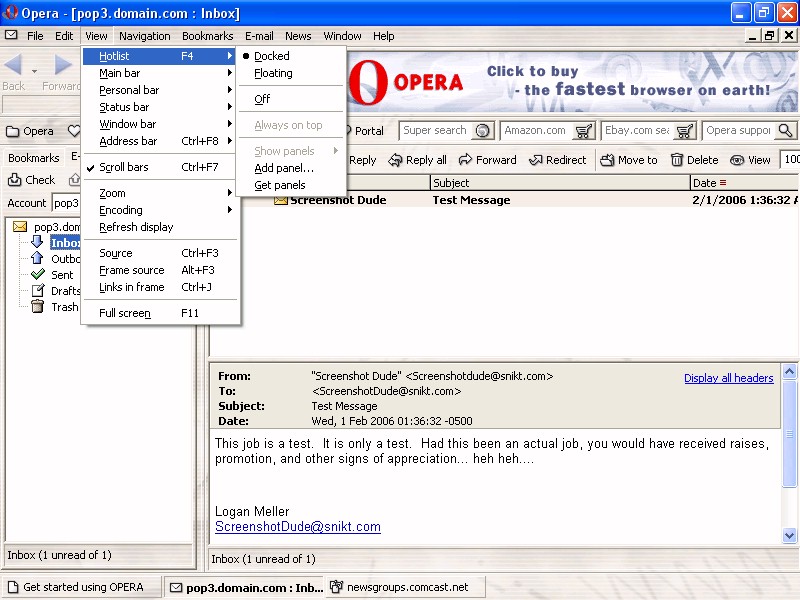Image resolution: width=800 pixels, height=600 pixels.
Task: Click the Ebay.com search cart icon
Action: (x=684, y=131)
